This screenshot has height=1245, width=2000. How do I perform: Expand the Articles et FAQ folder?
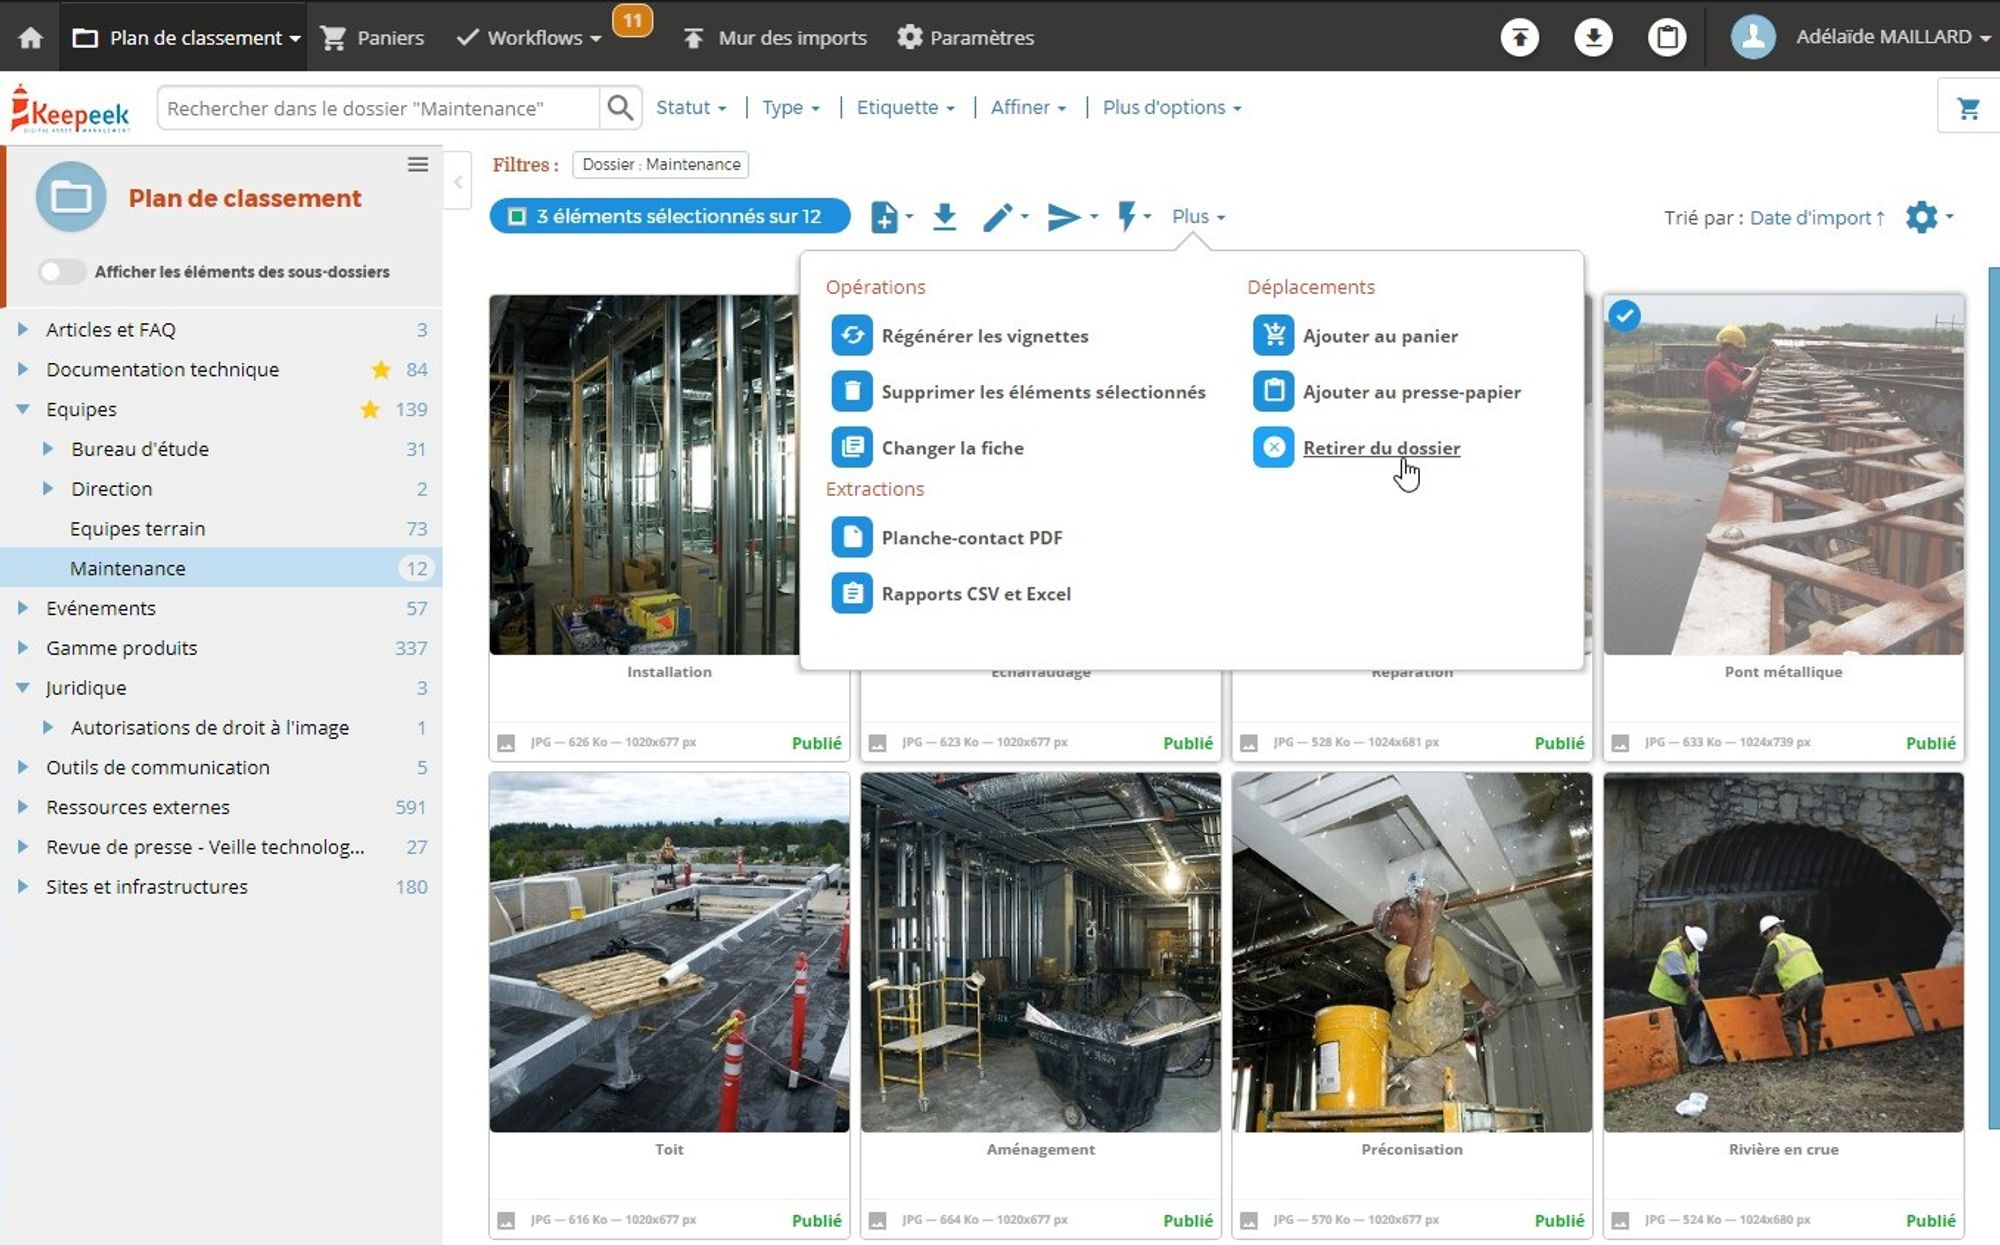[23, 329]
